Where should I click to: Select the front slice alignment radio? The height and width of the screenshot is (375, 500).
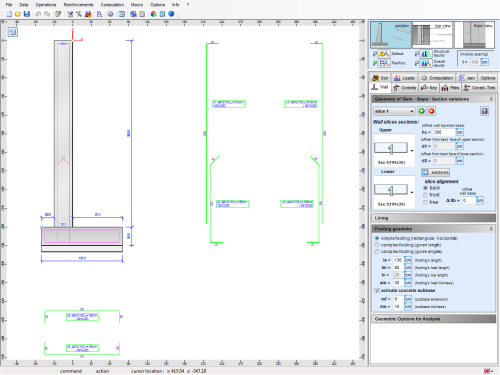pyautogui.click(x=425, y=195)
